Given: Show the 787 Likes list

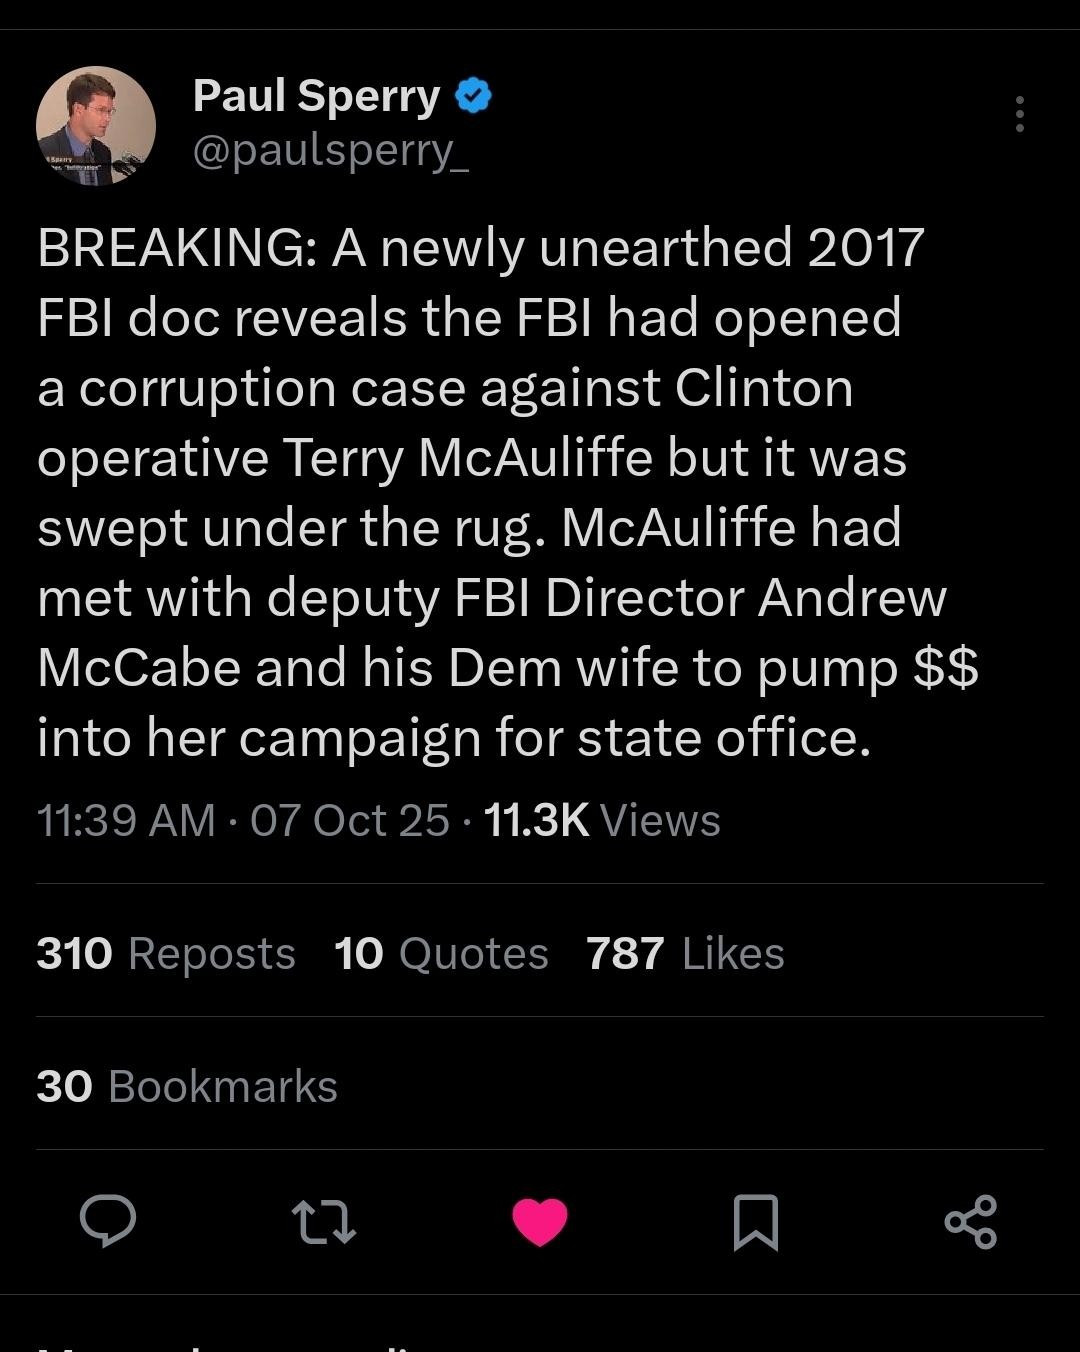Looking at the screenshot, I should pyautogui.click(x=685, y=953).
